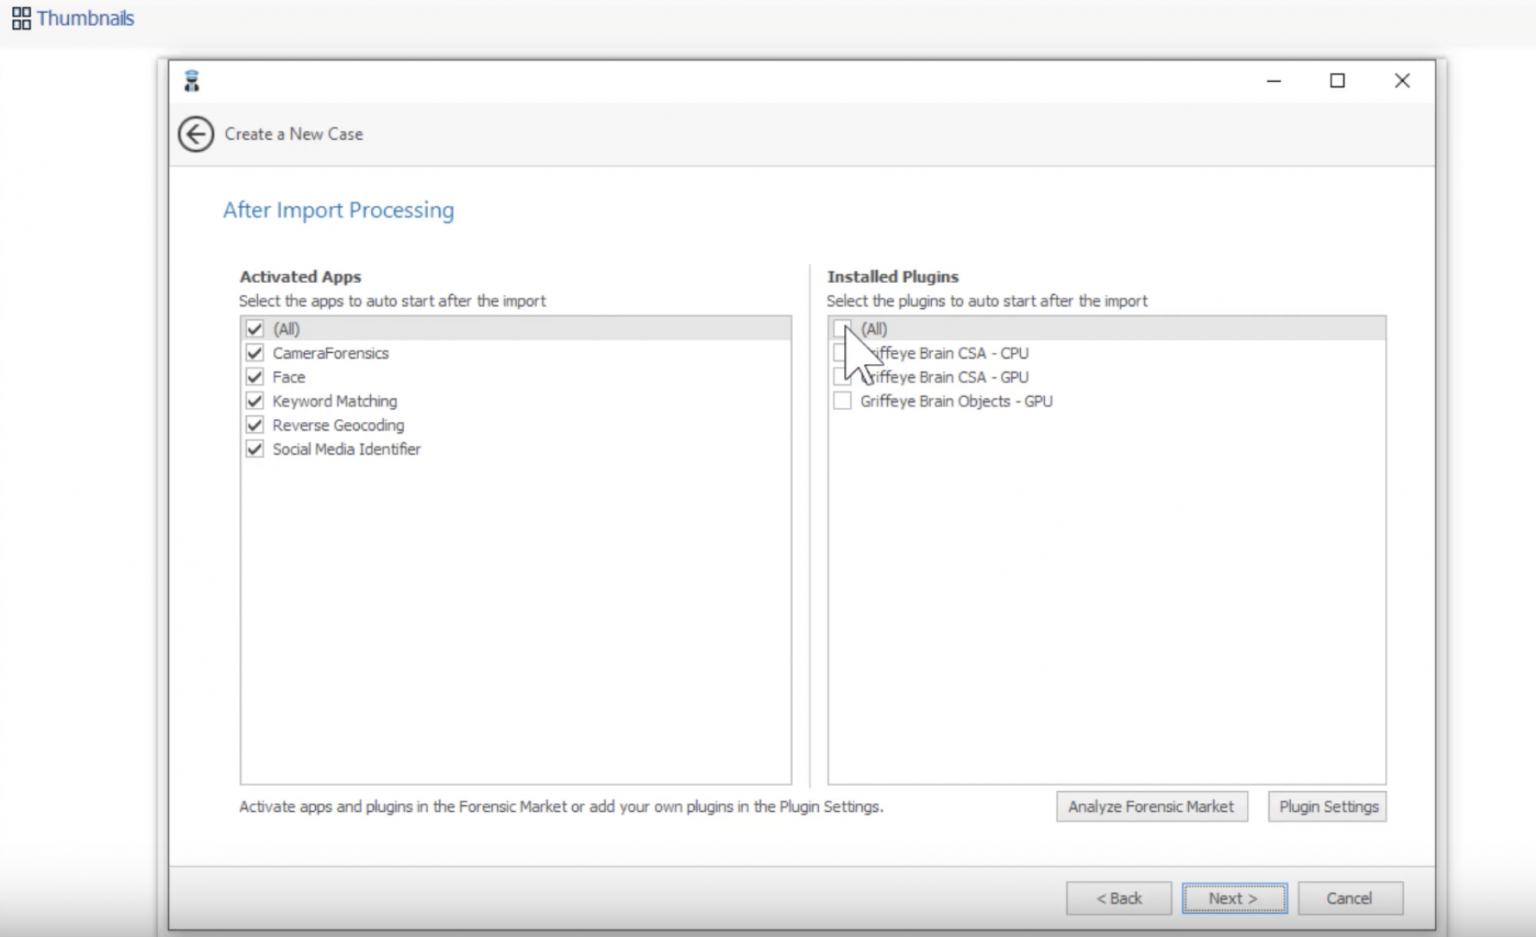Screen dimensions: 1536x937
Task: Go to previous step with Back button
Action: click(x=1118, y=898)
